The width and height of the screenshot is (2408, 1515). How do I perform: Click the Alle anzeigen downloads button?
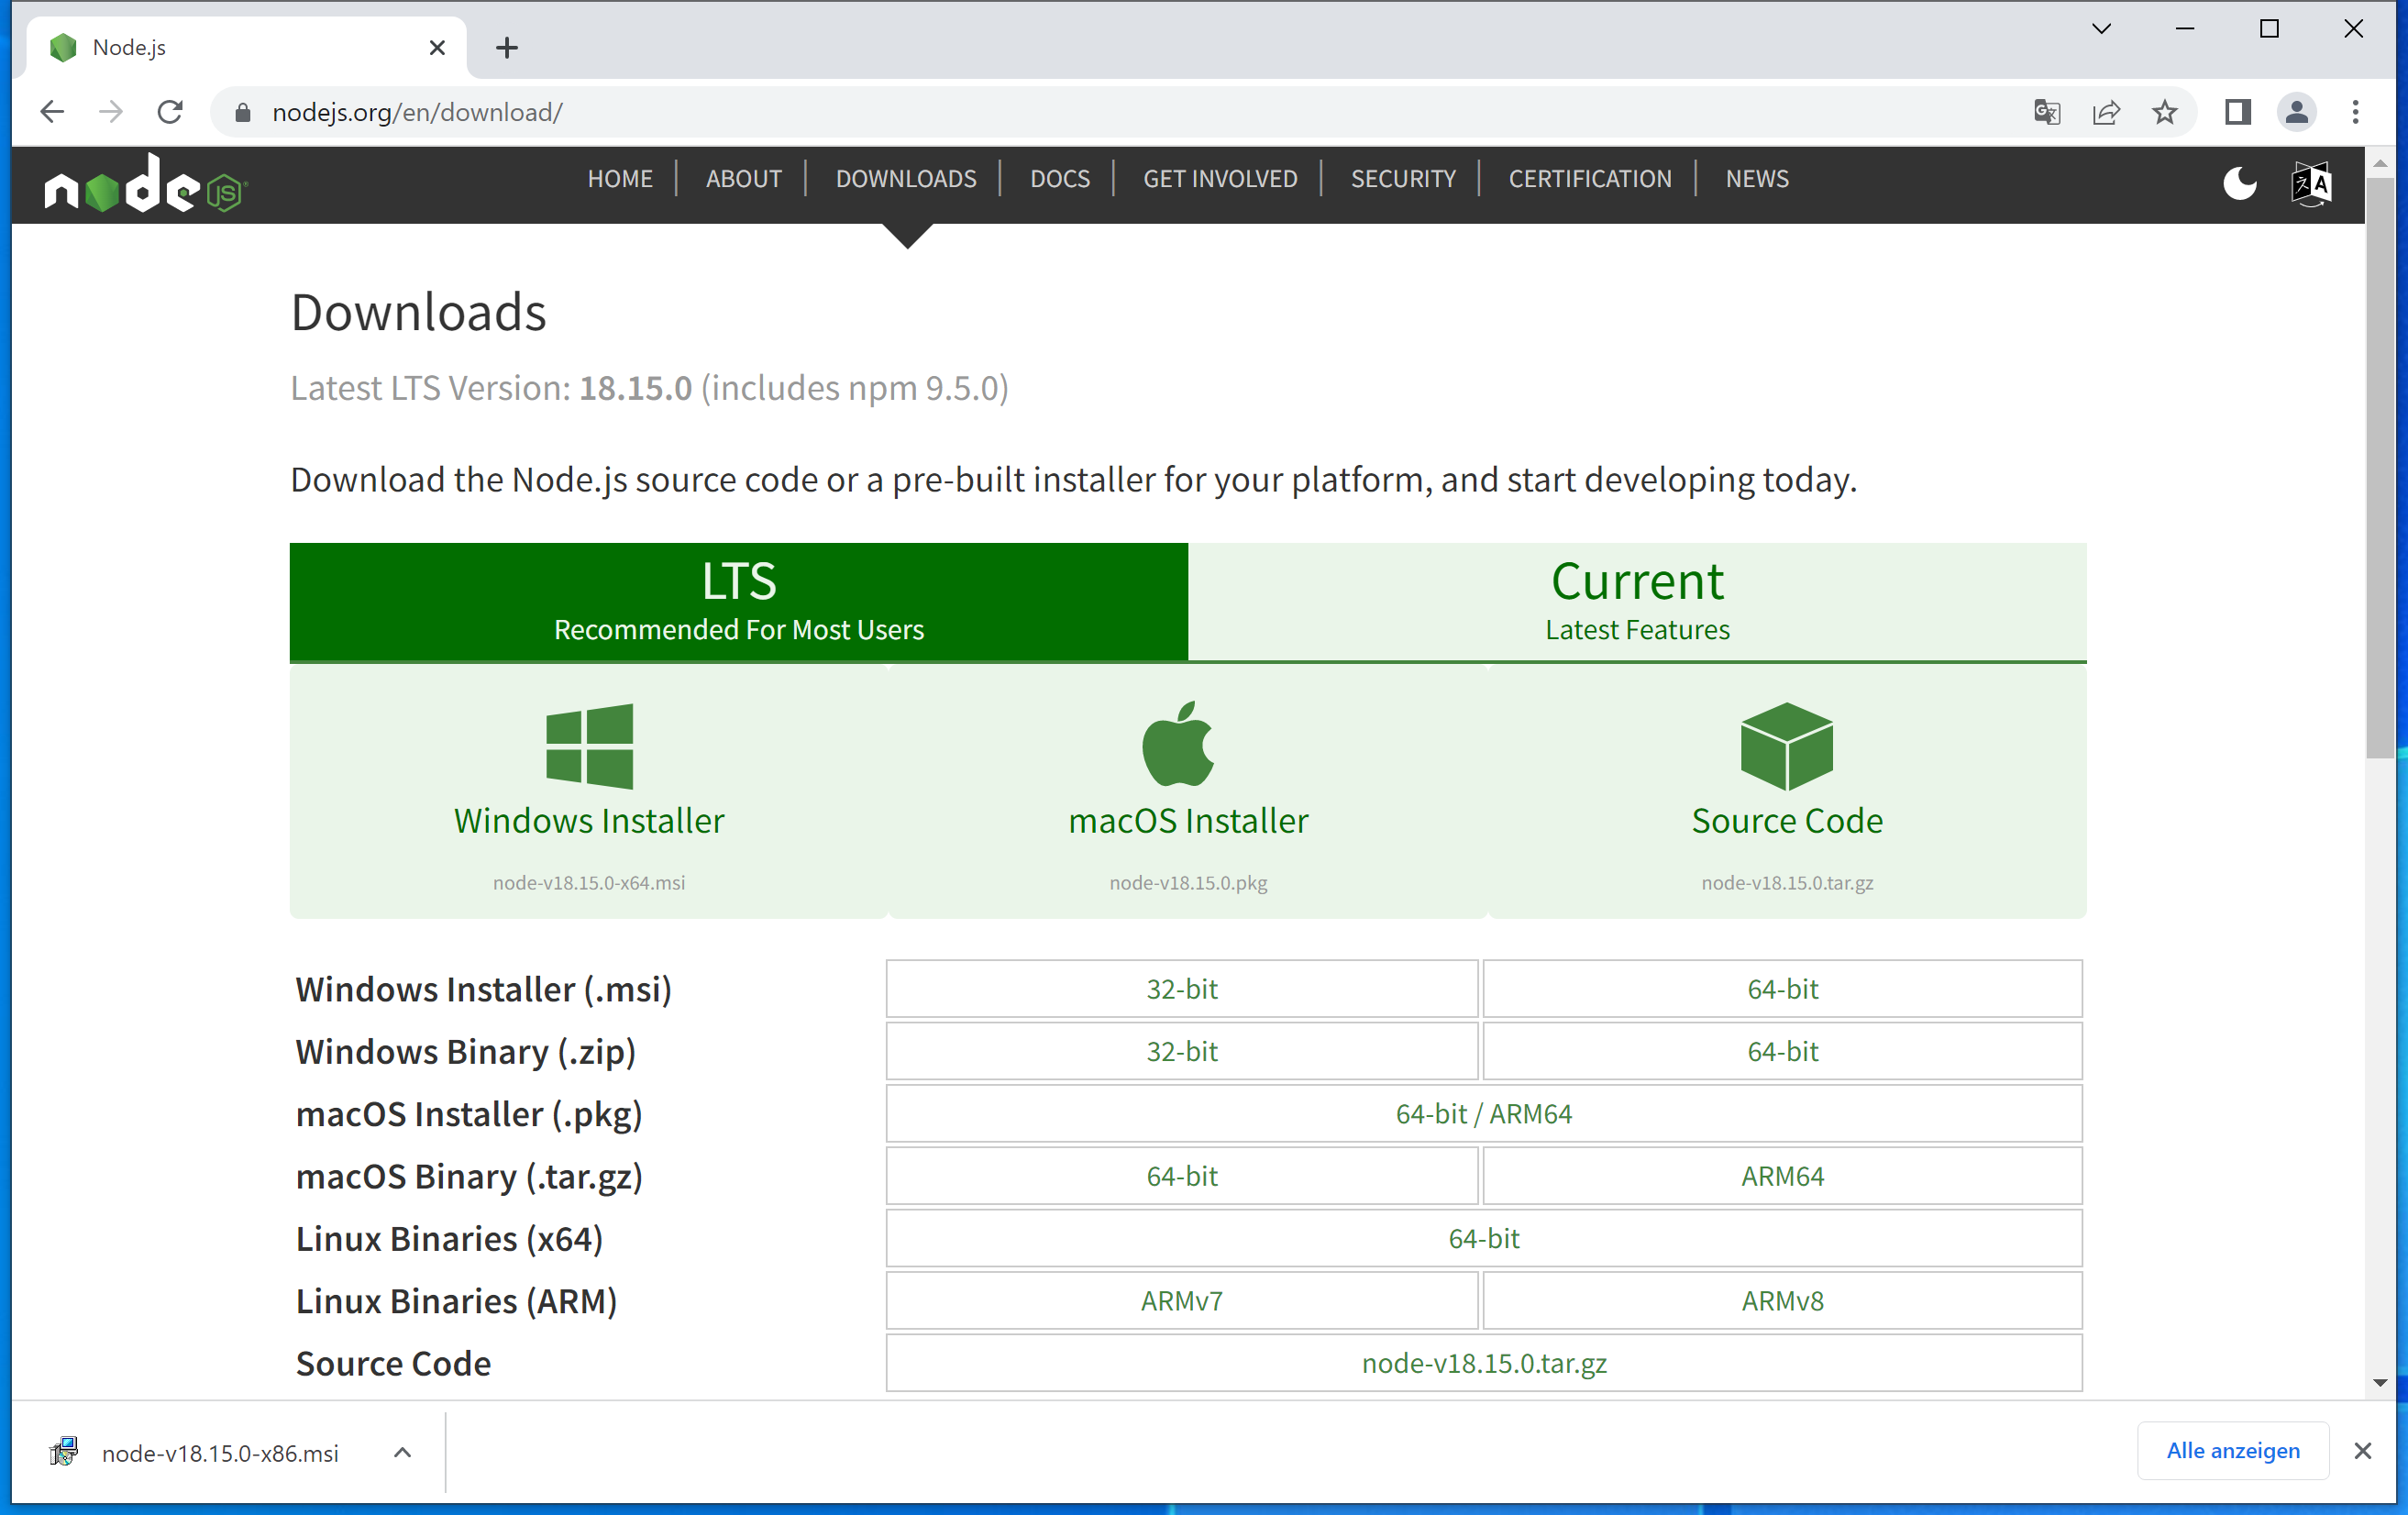coord(2232,1450)
